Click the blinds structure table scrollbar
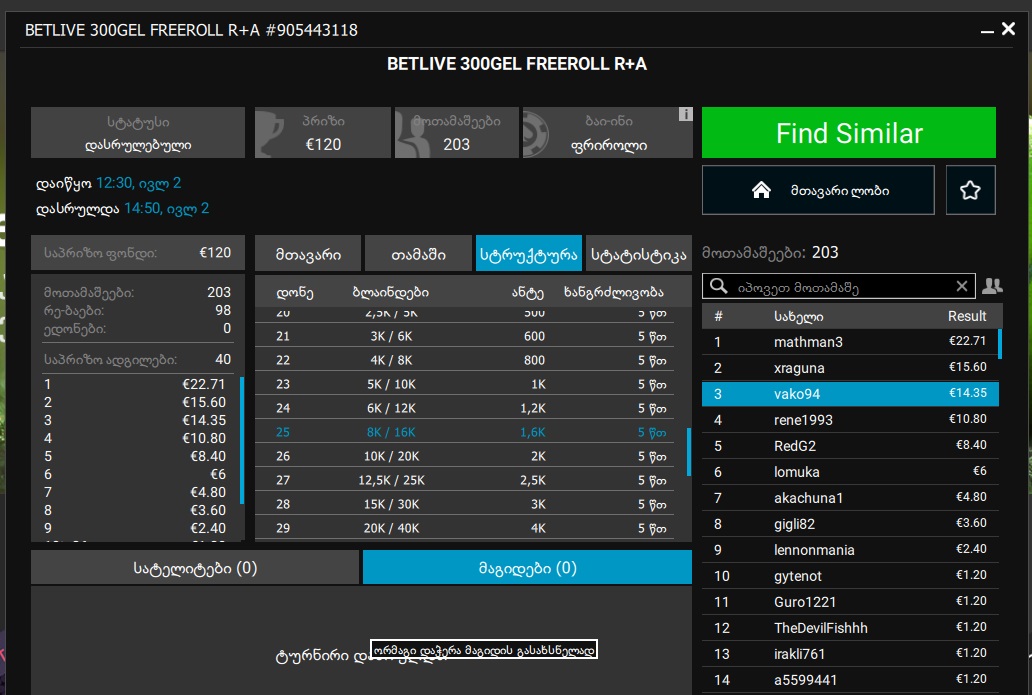Screen dimensions: 1032x695 (x=689, y=451)
